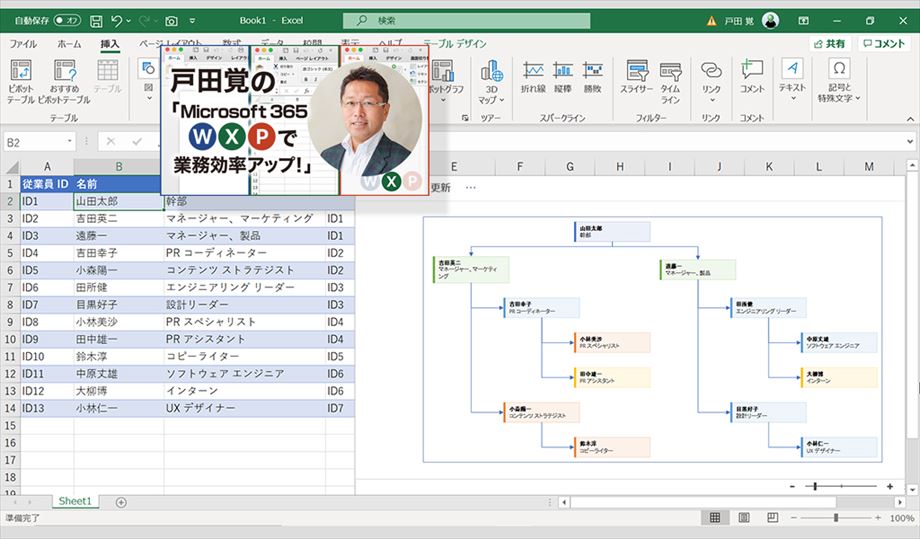Click the Select All corner triangle

12,167
